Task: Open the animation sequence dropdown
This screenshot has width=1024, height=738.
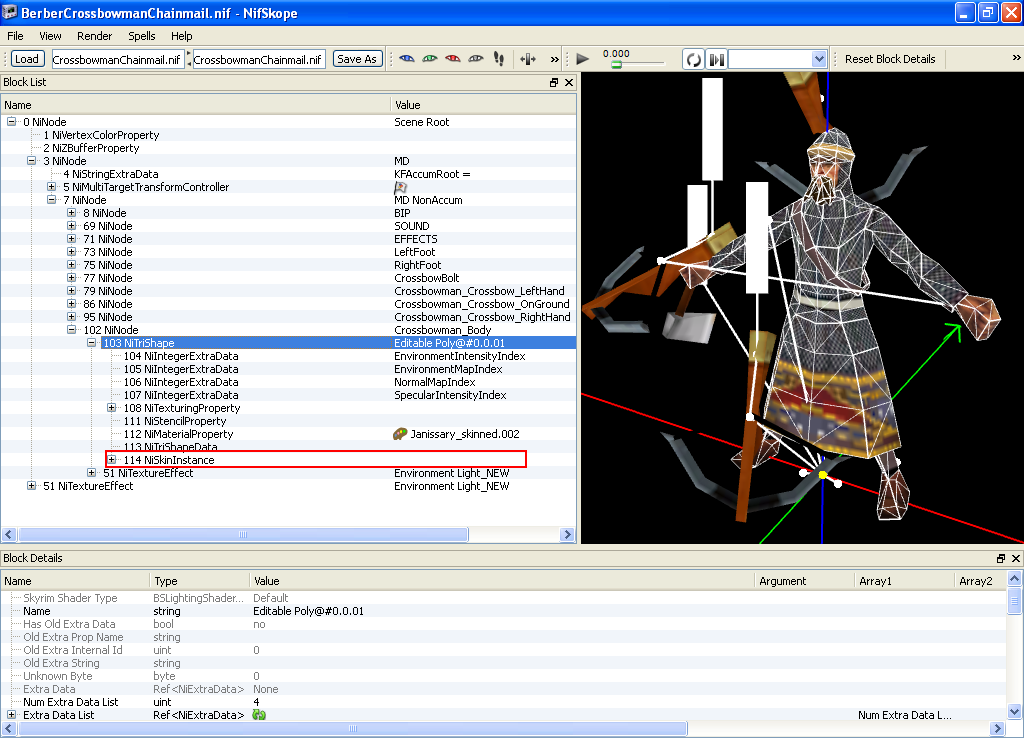Action: tap(819, 59)
